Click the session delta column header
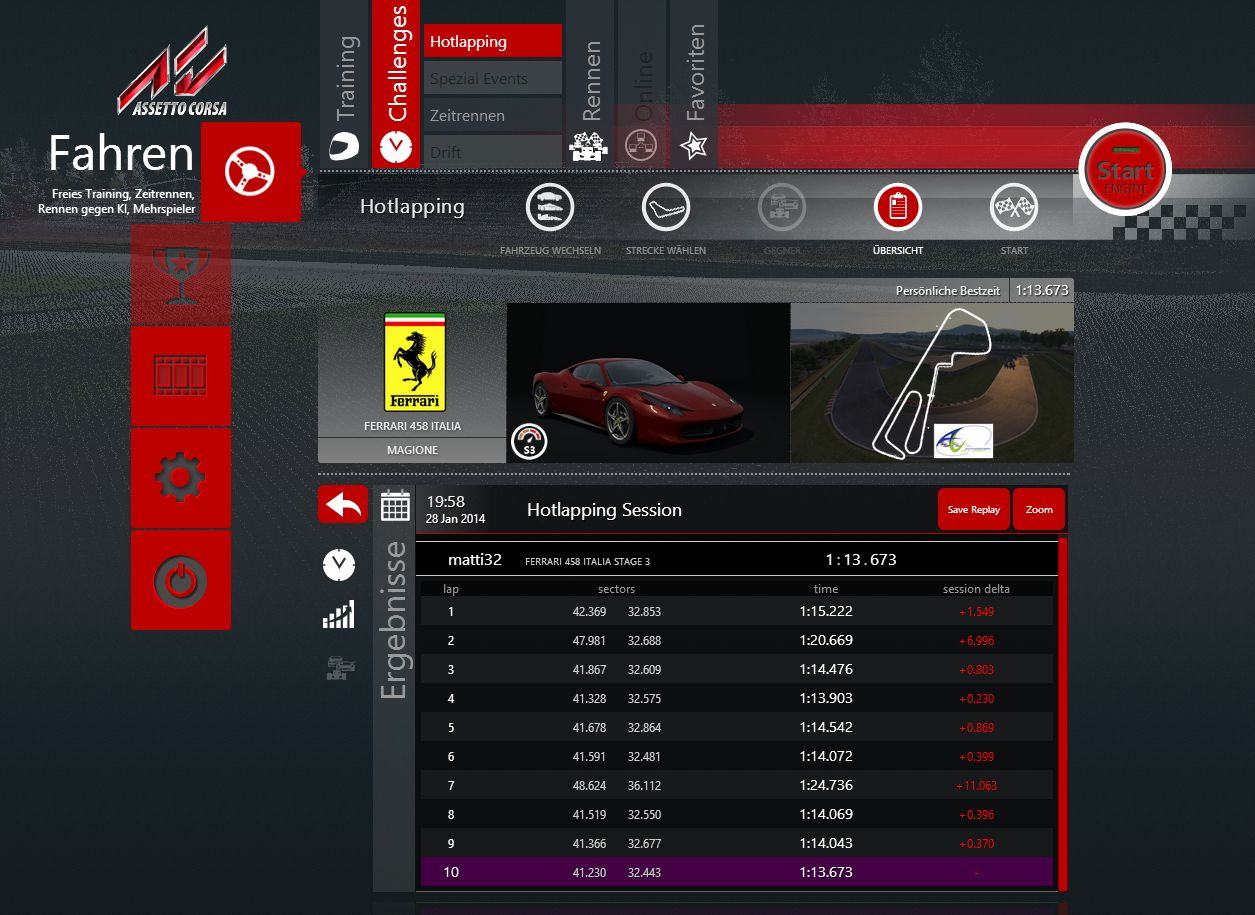 click(976, 589)
